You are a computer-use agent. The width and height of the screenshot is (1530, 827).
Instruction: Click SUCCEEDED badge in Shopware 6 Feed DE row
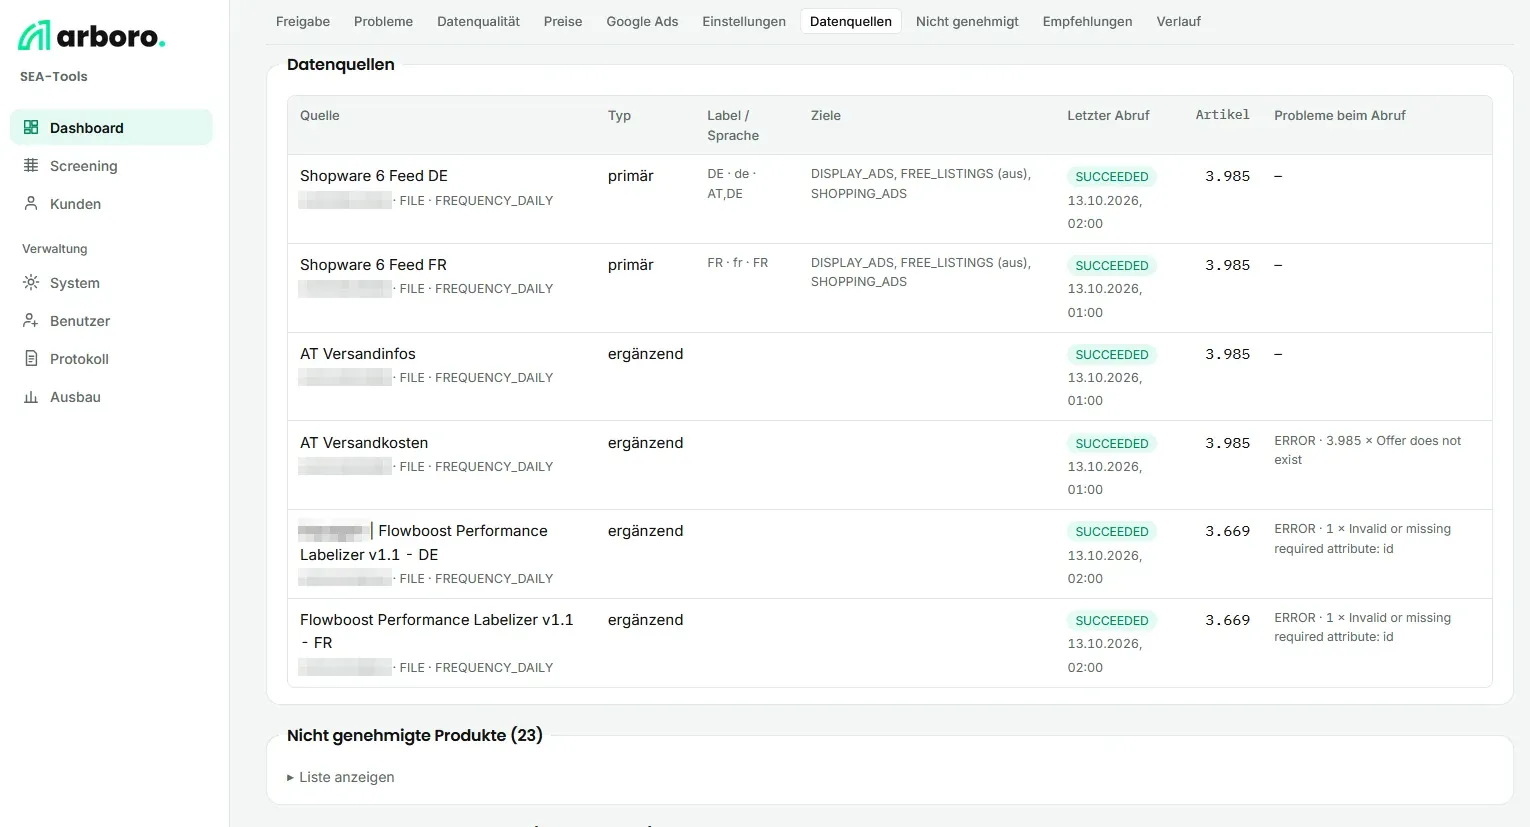coord(1112,177)
